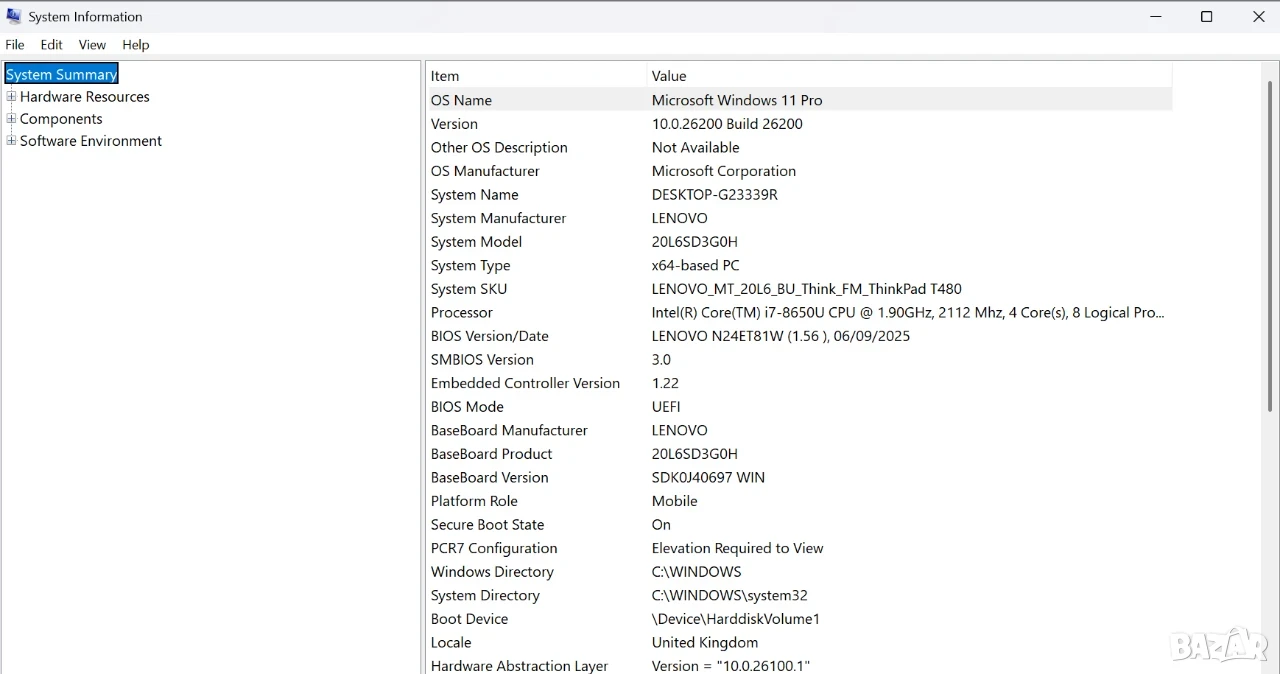Maximize the System Information window
The width and height of the screenshot is (1280, 674).
tap(1207, 16)
